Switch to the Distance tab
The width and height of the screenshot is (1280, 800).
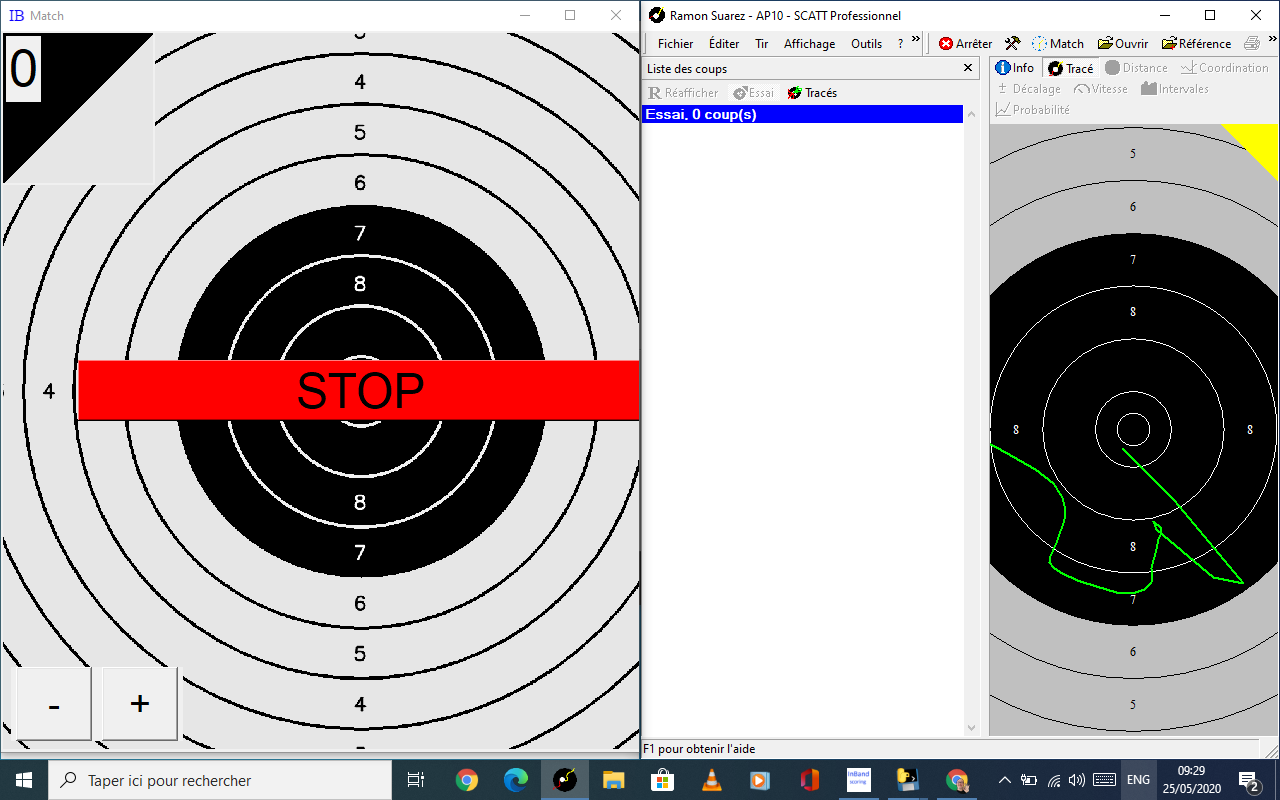tap(1136, 68)
